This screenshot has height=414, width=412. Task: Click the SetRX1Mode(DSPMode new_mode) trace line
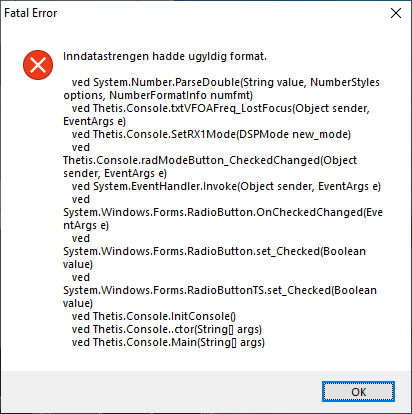pyautogui.click(x=211, y=134)
